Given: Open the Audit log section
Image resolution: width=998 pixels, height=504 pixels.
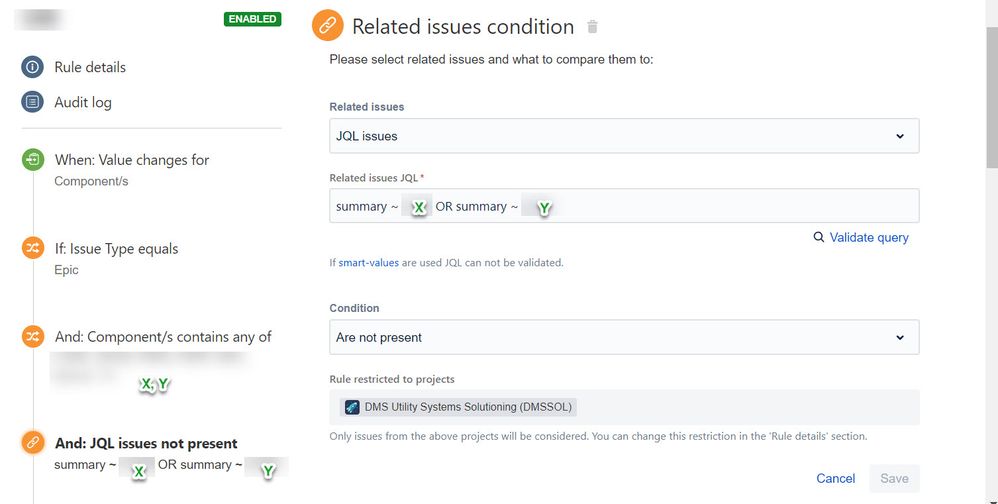Looking at the screenshot, I should [x=83, y=102].
